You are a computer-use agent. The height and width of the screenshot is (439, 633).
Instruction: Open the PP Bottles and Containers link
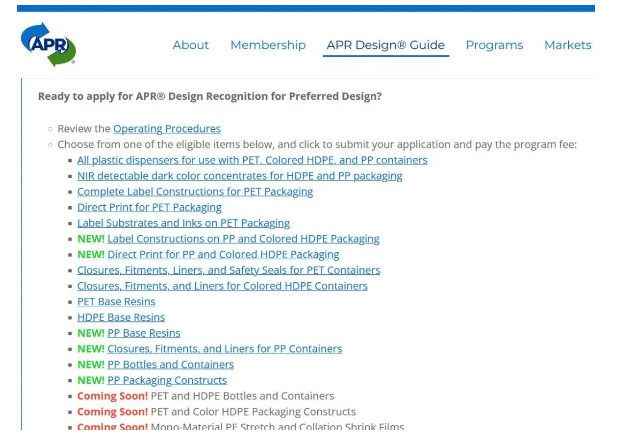(171, 364)
